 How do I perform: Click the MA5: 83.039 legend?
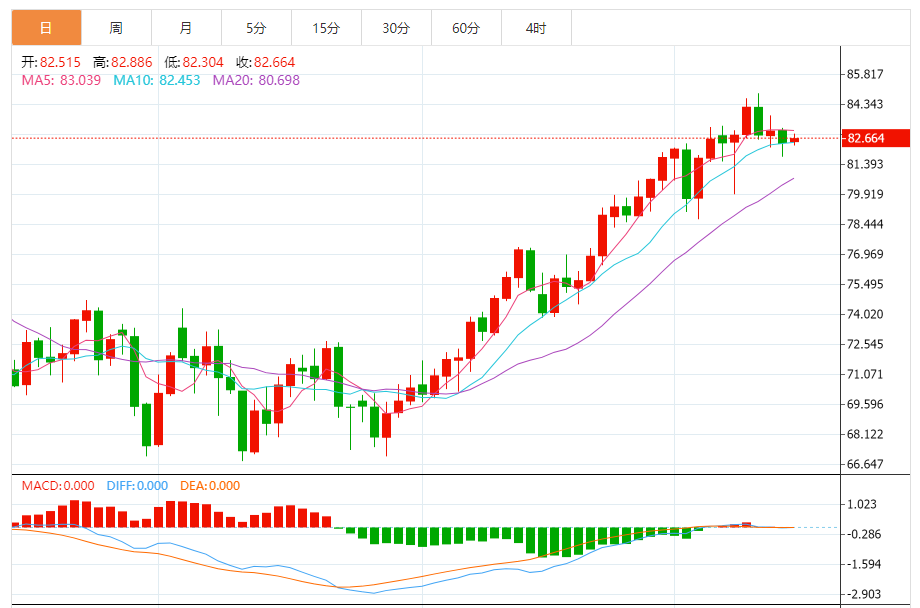click(61, 80)
